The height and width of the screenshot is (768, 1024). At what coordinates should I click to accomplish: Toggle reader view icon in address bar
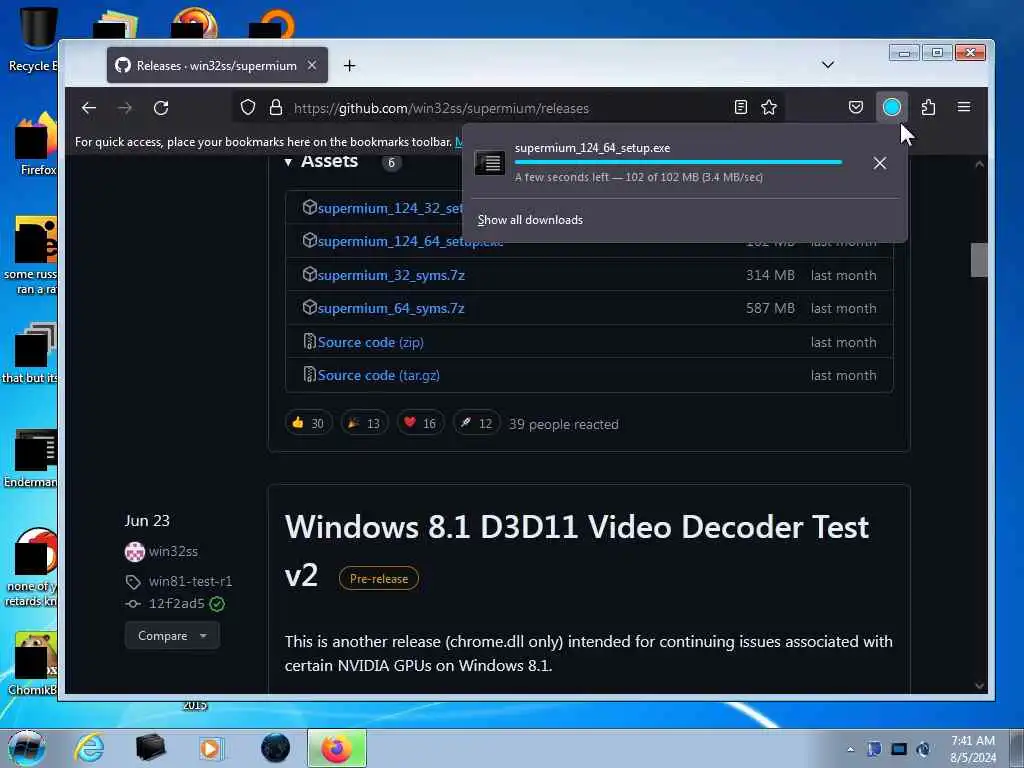pos(741,107)
